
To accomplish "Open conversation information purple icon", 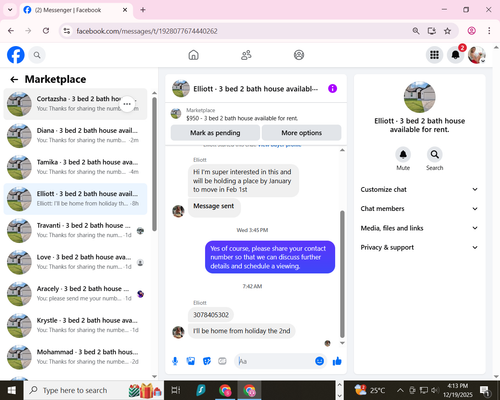I will 332,89.
